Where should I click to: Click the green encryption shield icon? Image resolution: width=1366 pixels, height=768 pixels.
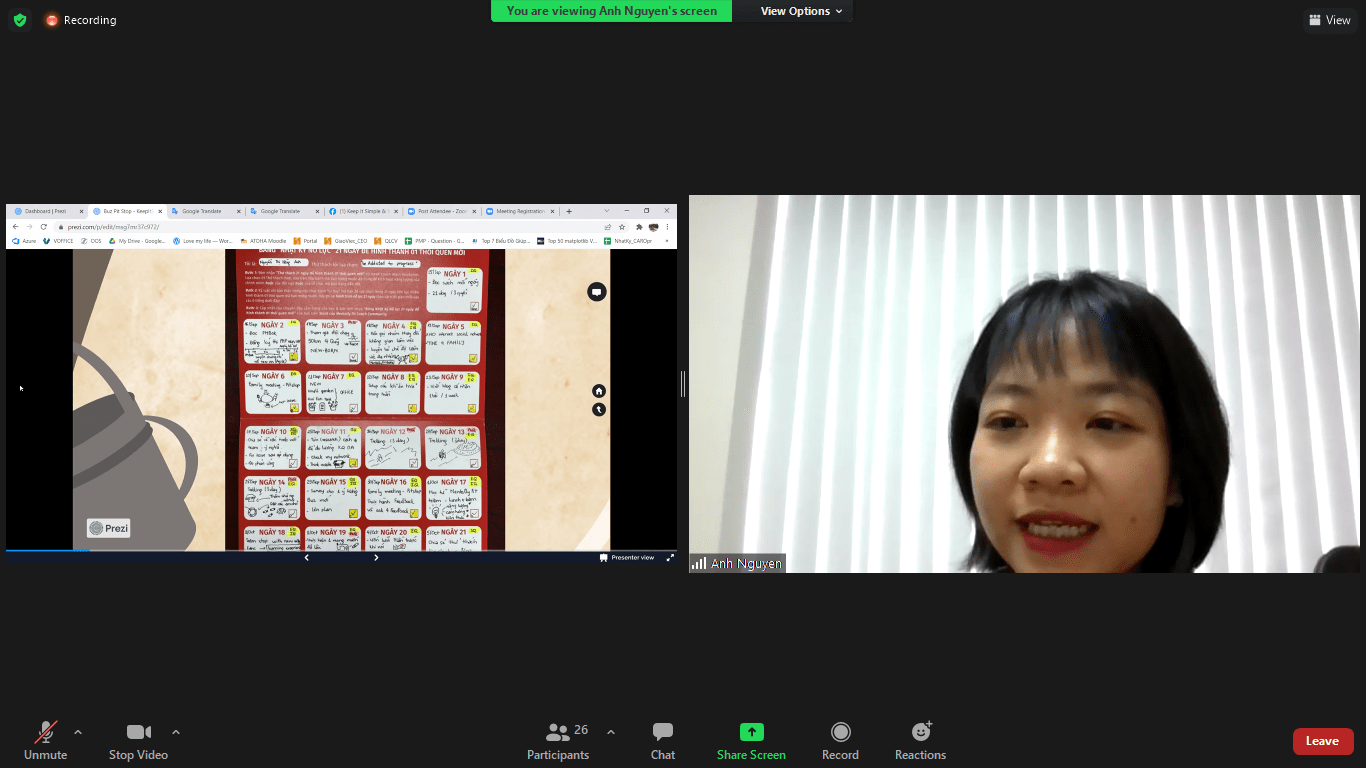(20, 20)
